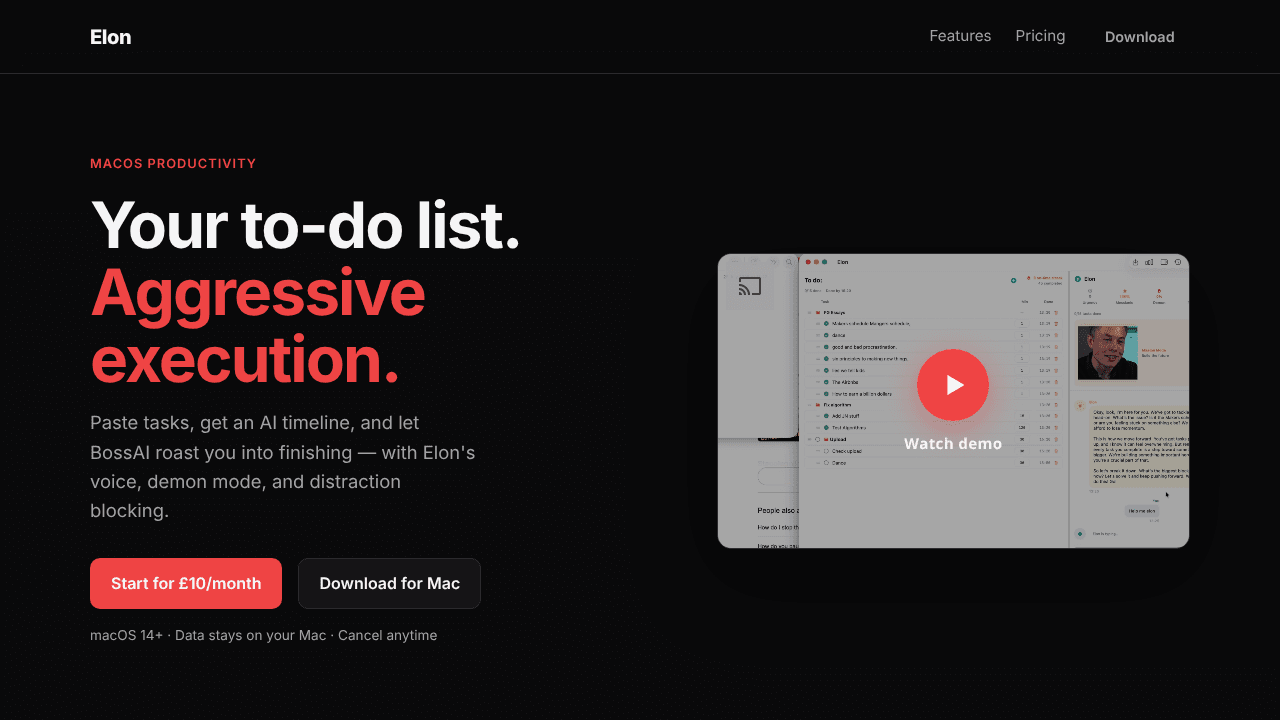
Task: Click the Elon logo in the header
Action: [x=110, y=37]
